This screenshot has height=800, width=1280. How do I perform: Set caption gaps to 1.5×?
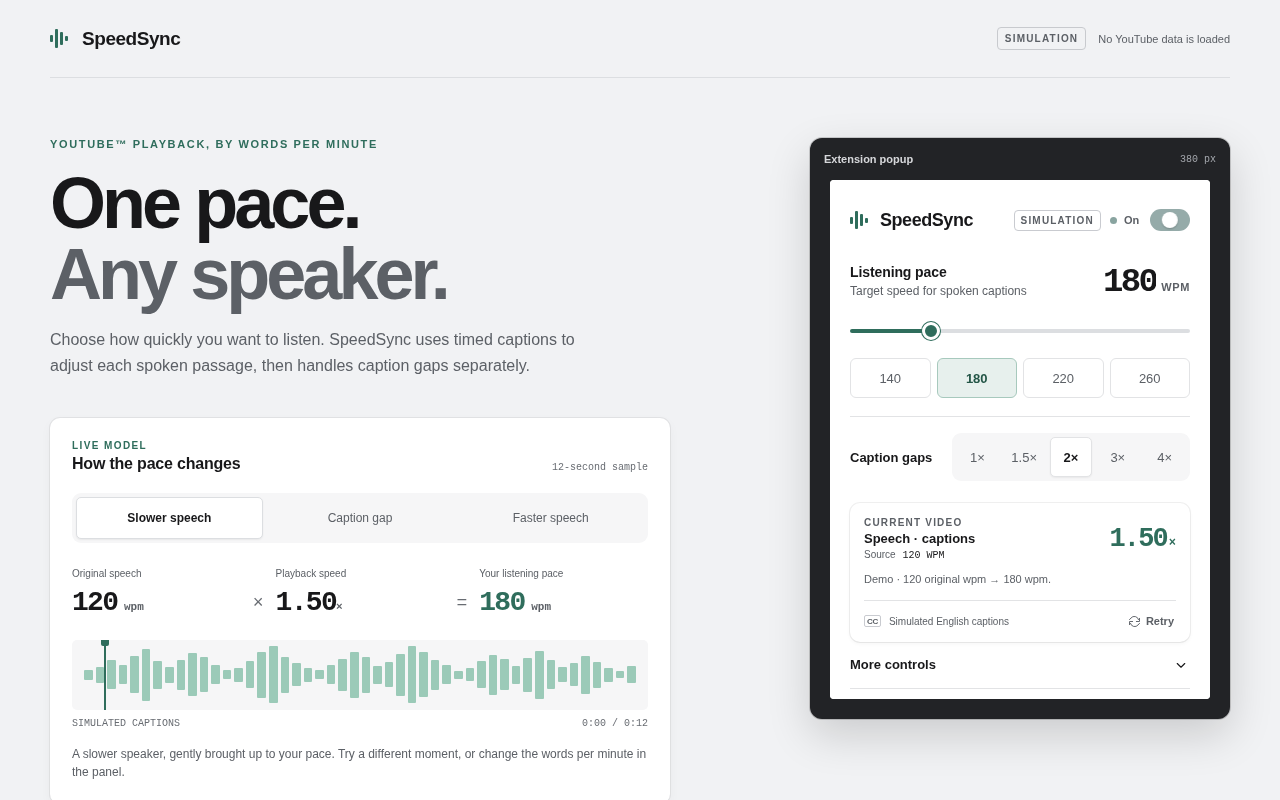coord(1024,457)
